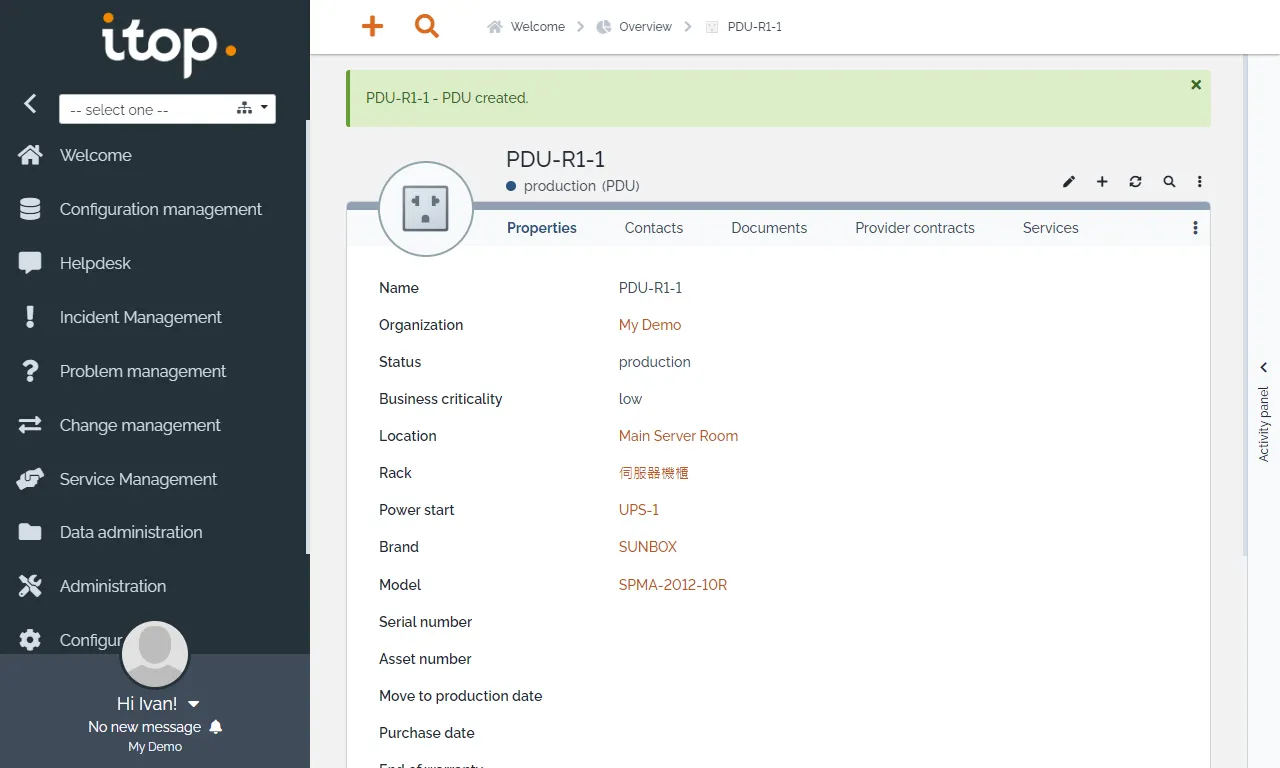Follow the SUNBOX brand link

click(x=648, y=547)
